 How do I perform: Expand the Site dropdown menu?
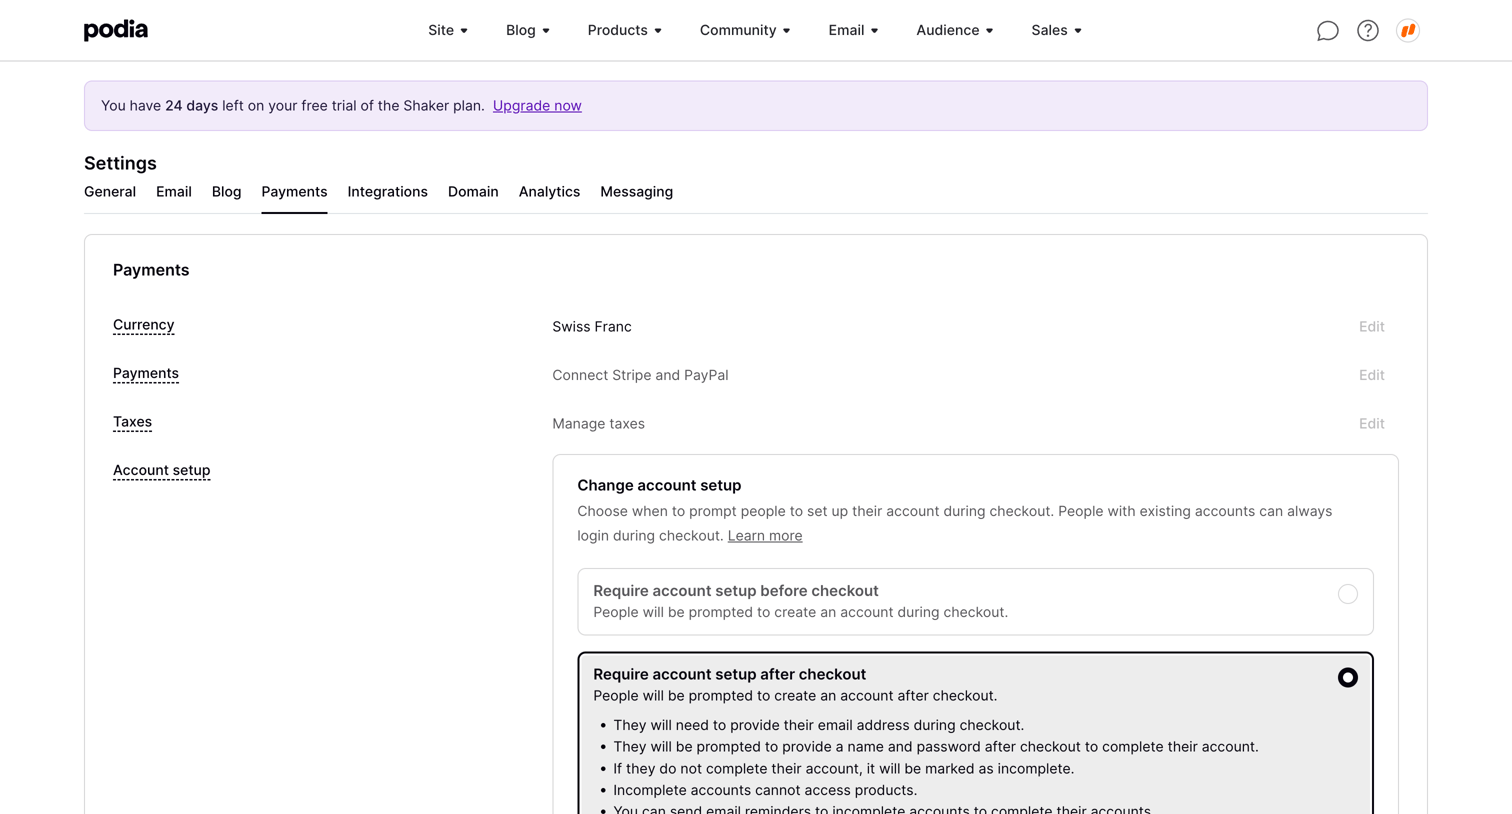coord(448,30)
